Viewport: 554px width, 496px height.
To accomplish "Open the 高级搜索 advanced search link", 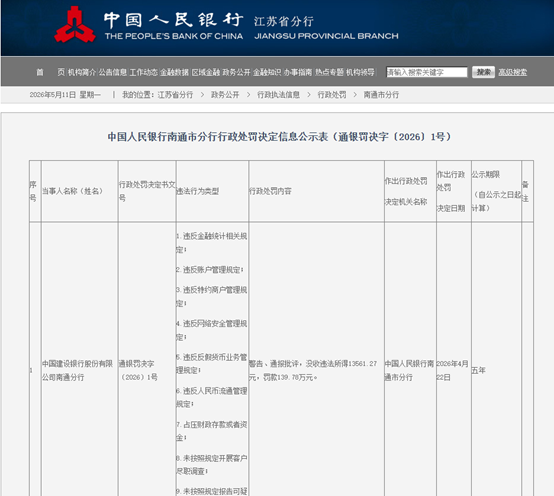I will [x=513, y=72].
